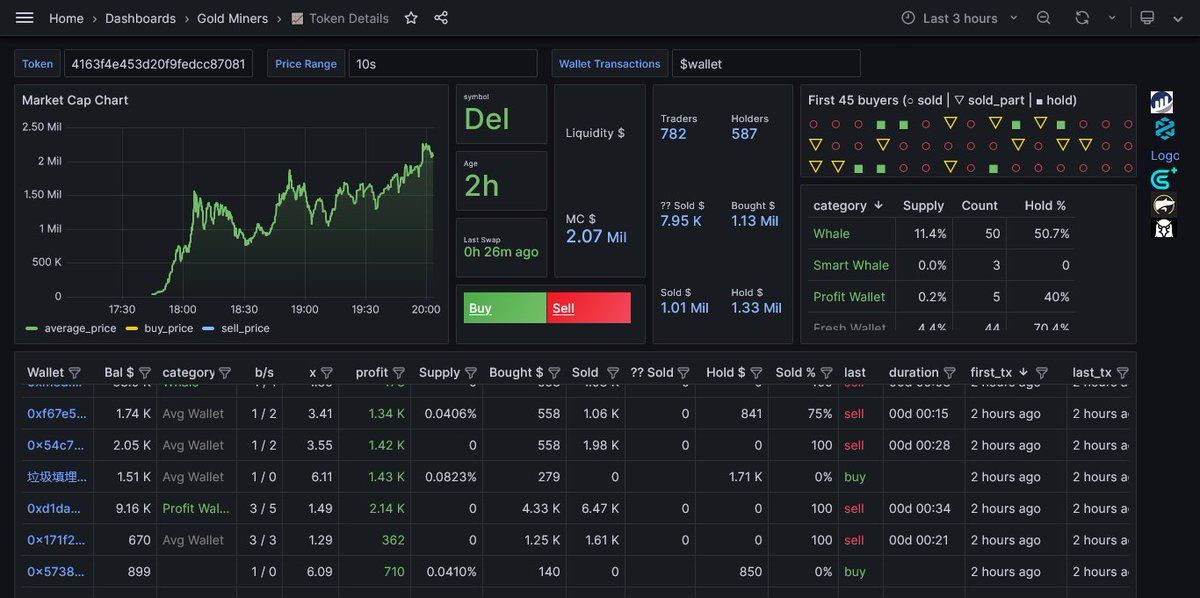The image size is (1200, 598).
Task: Toggle first_tx column sort arrow
Action: coord(1023,372)
